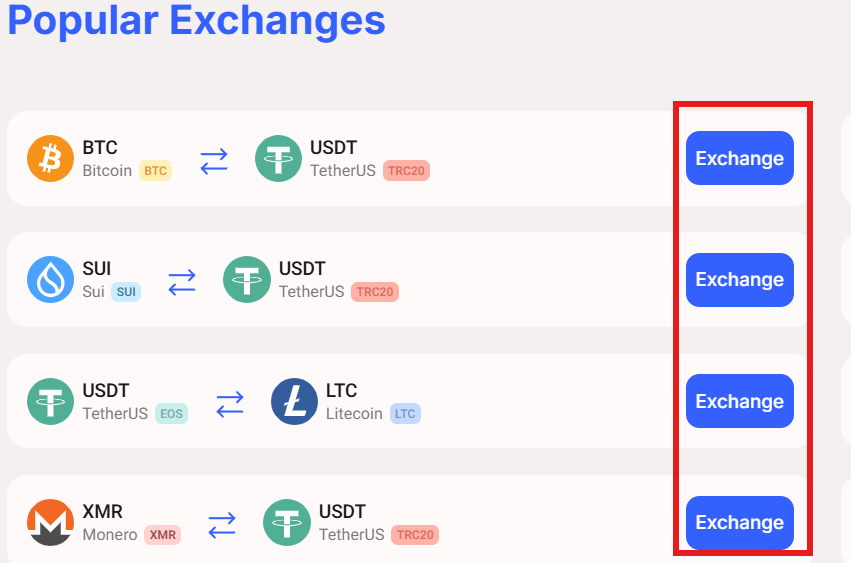Exchange SUI to USDT button

[x=740, y=280]
